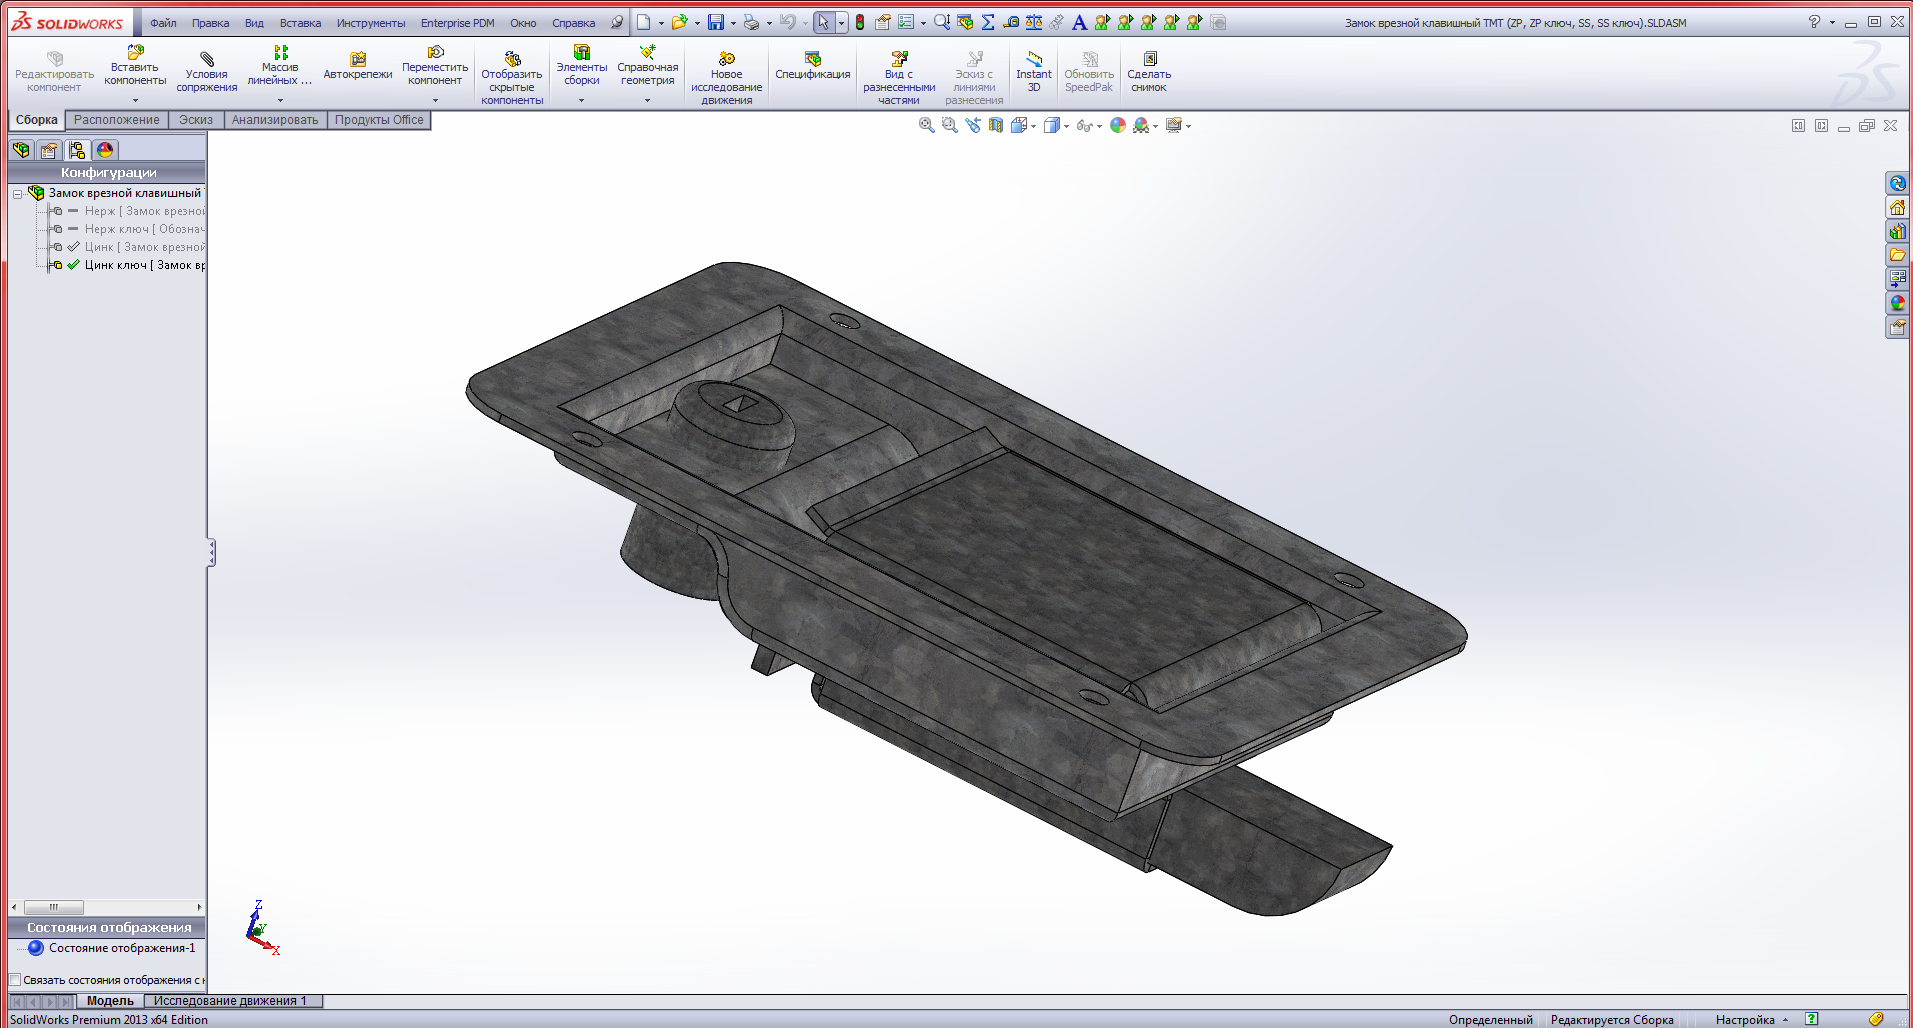Click the Measure tape icon
The height and width of the screenshot is (1028, 1913).
1011,22
